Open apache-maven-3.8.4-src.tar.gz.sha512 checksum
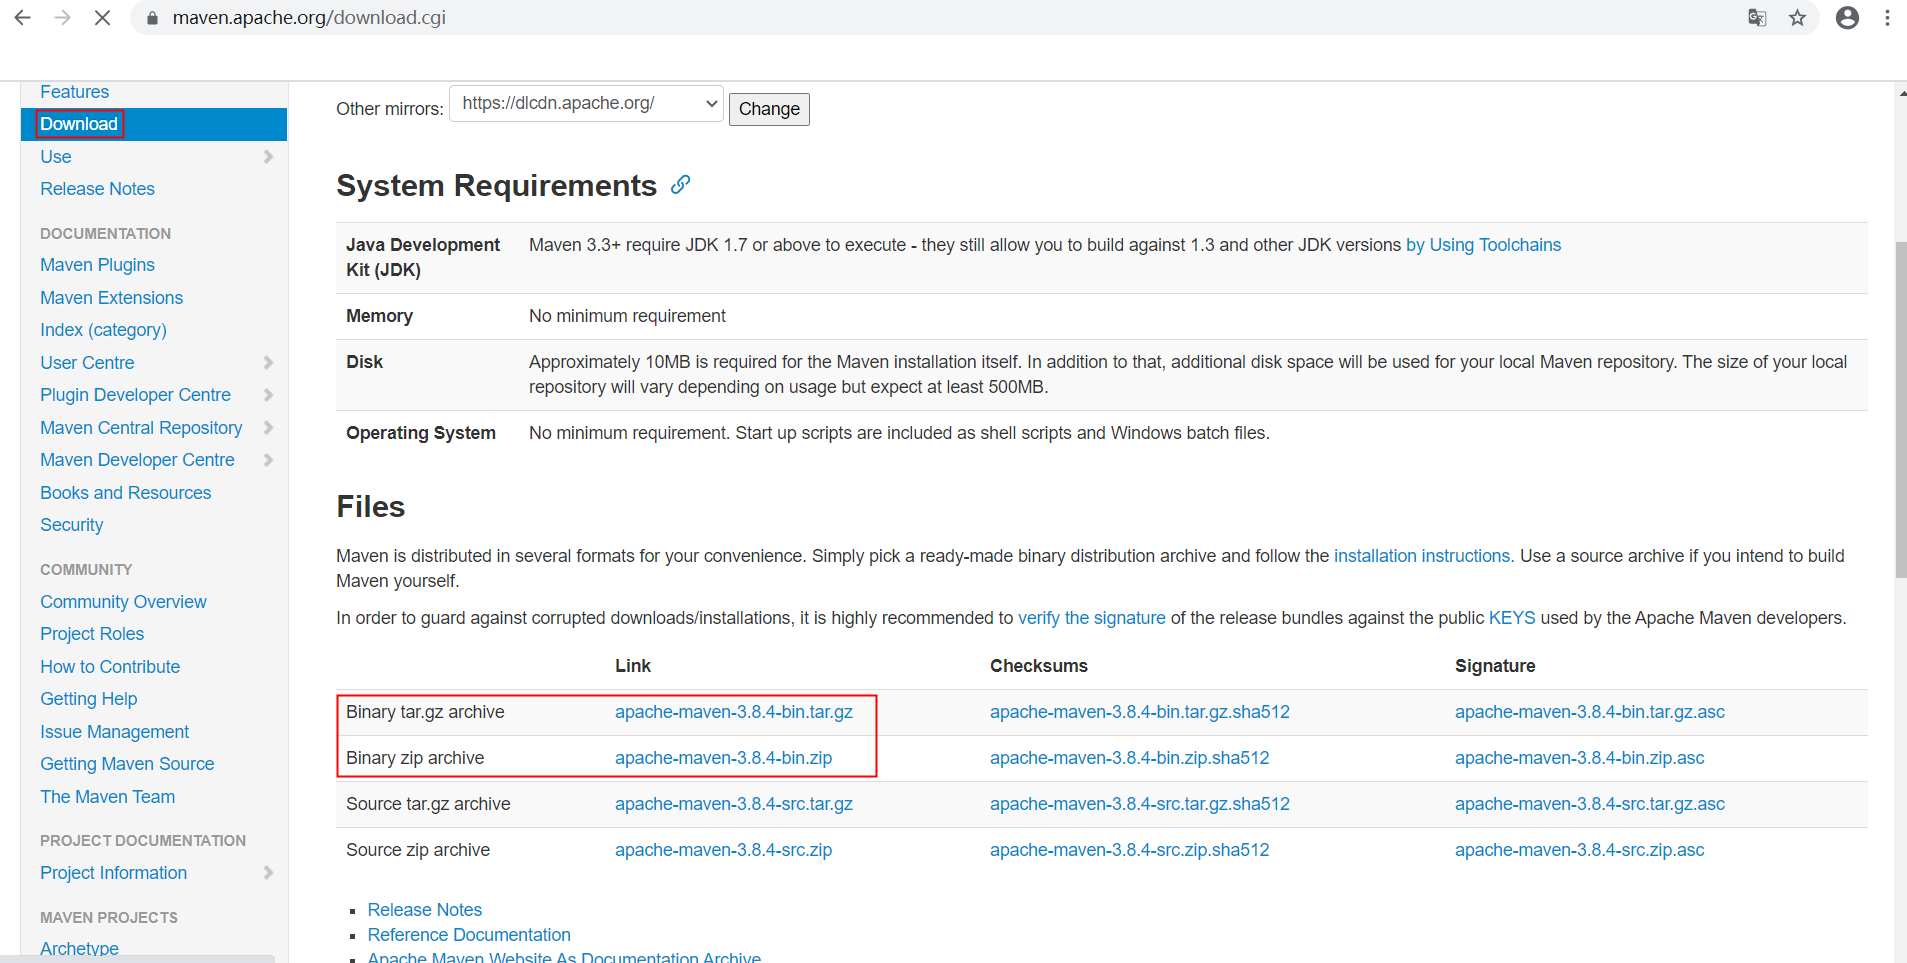This screenshot has width=1907, height=963. [1139, 804]
